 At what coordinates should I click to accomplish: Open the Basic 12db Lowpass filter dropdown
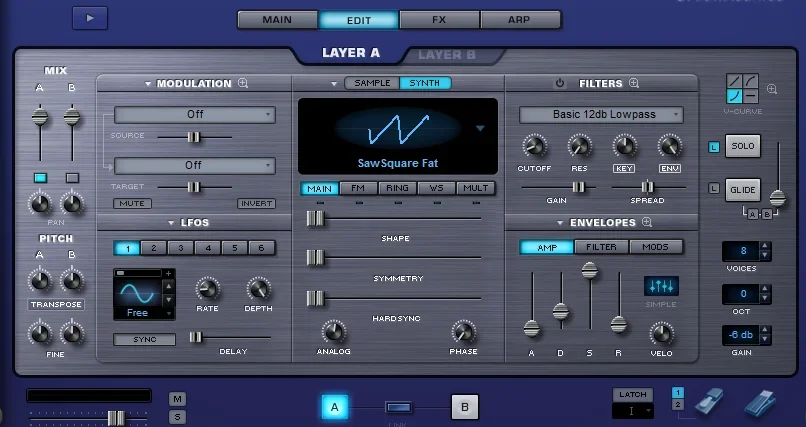pos(601,115)
